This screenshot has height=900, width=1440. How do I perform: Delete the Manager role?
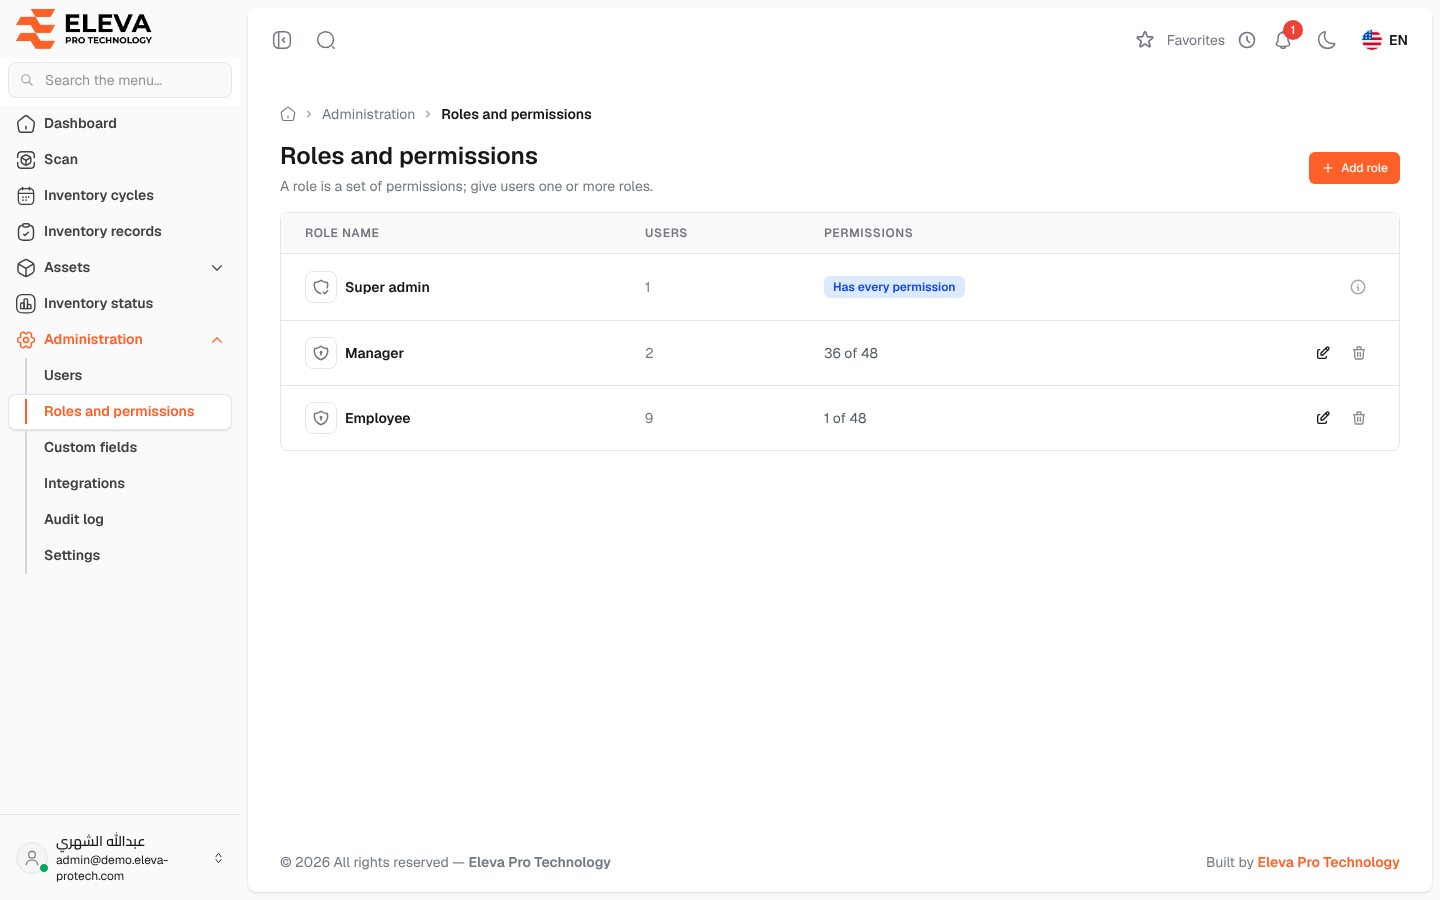click(1359, 353)
